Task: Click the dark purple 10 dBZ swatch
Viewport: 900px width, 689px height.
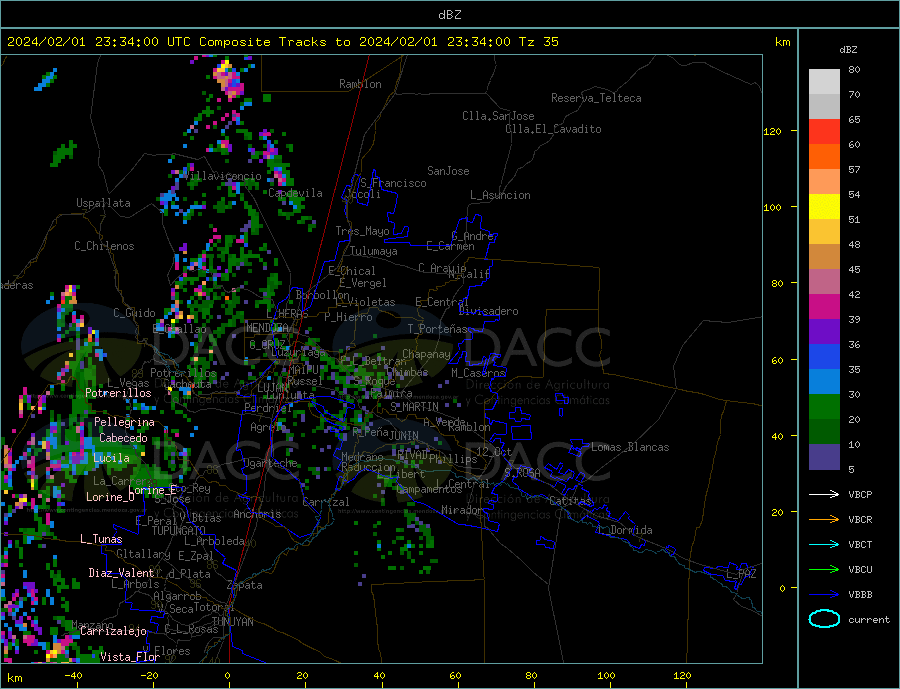Action: pyautogui.click(x=824, y=456)
